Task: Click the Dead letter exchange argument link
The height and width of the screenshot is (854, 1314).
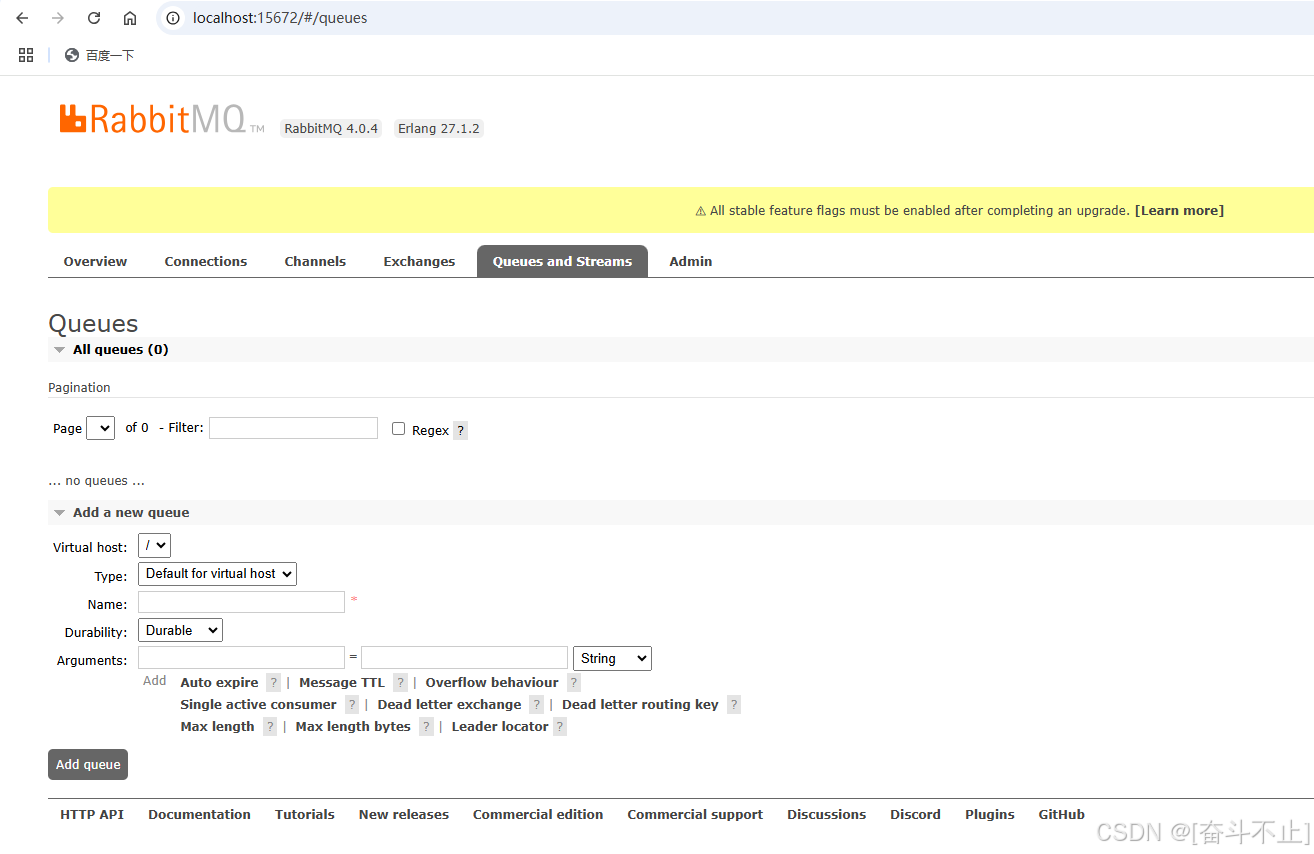Action: click(x=450, y=705)
